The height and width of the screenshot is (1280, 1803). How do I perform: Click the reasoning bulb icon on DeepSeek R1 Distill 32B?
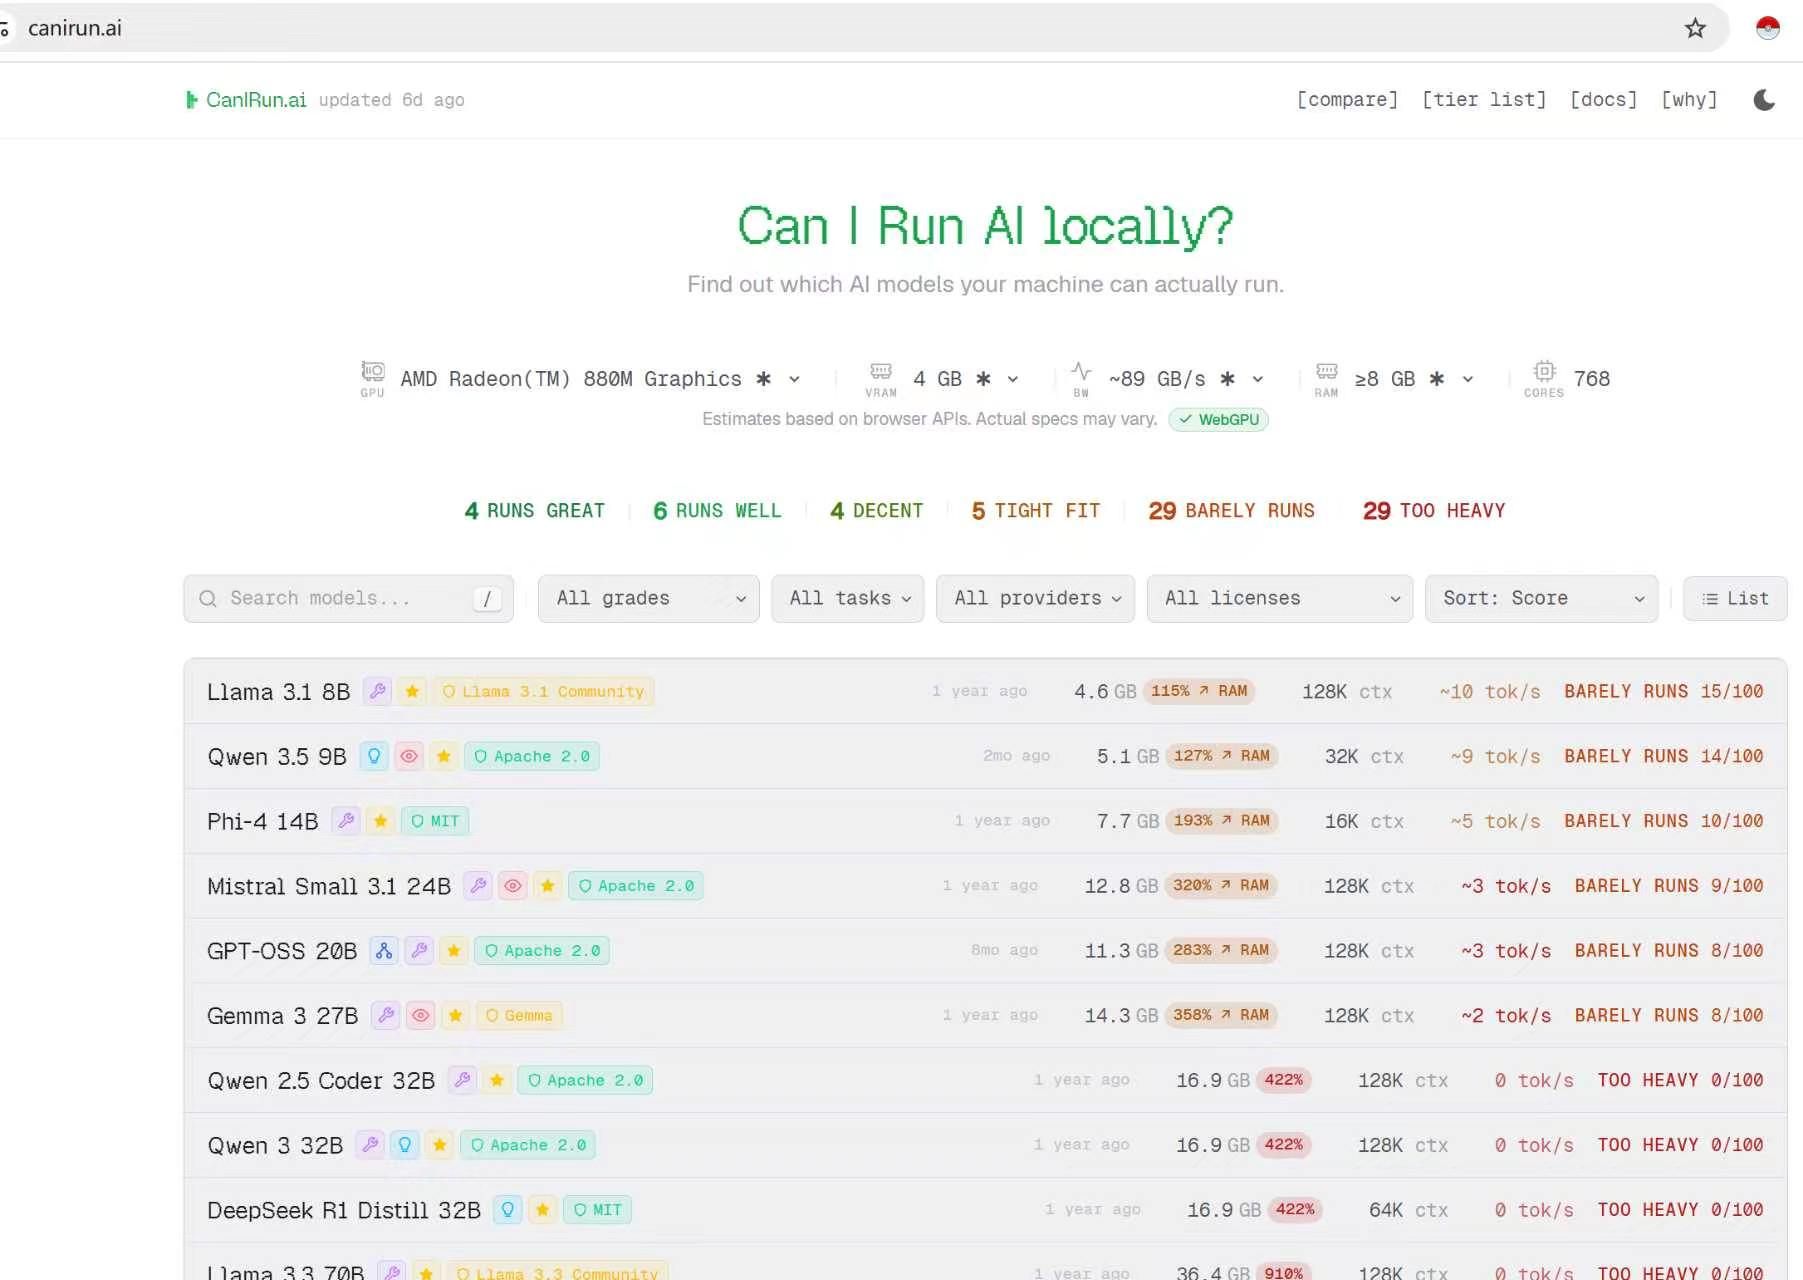(508, 1210)
